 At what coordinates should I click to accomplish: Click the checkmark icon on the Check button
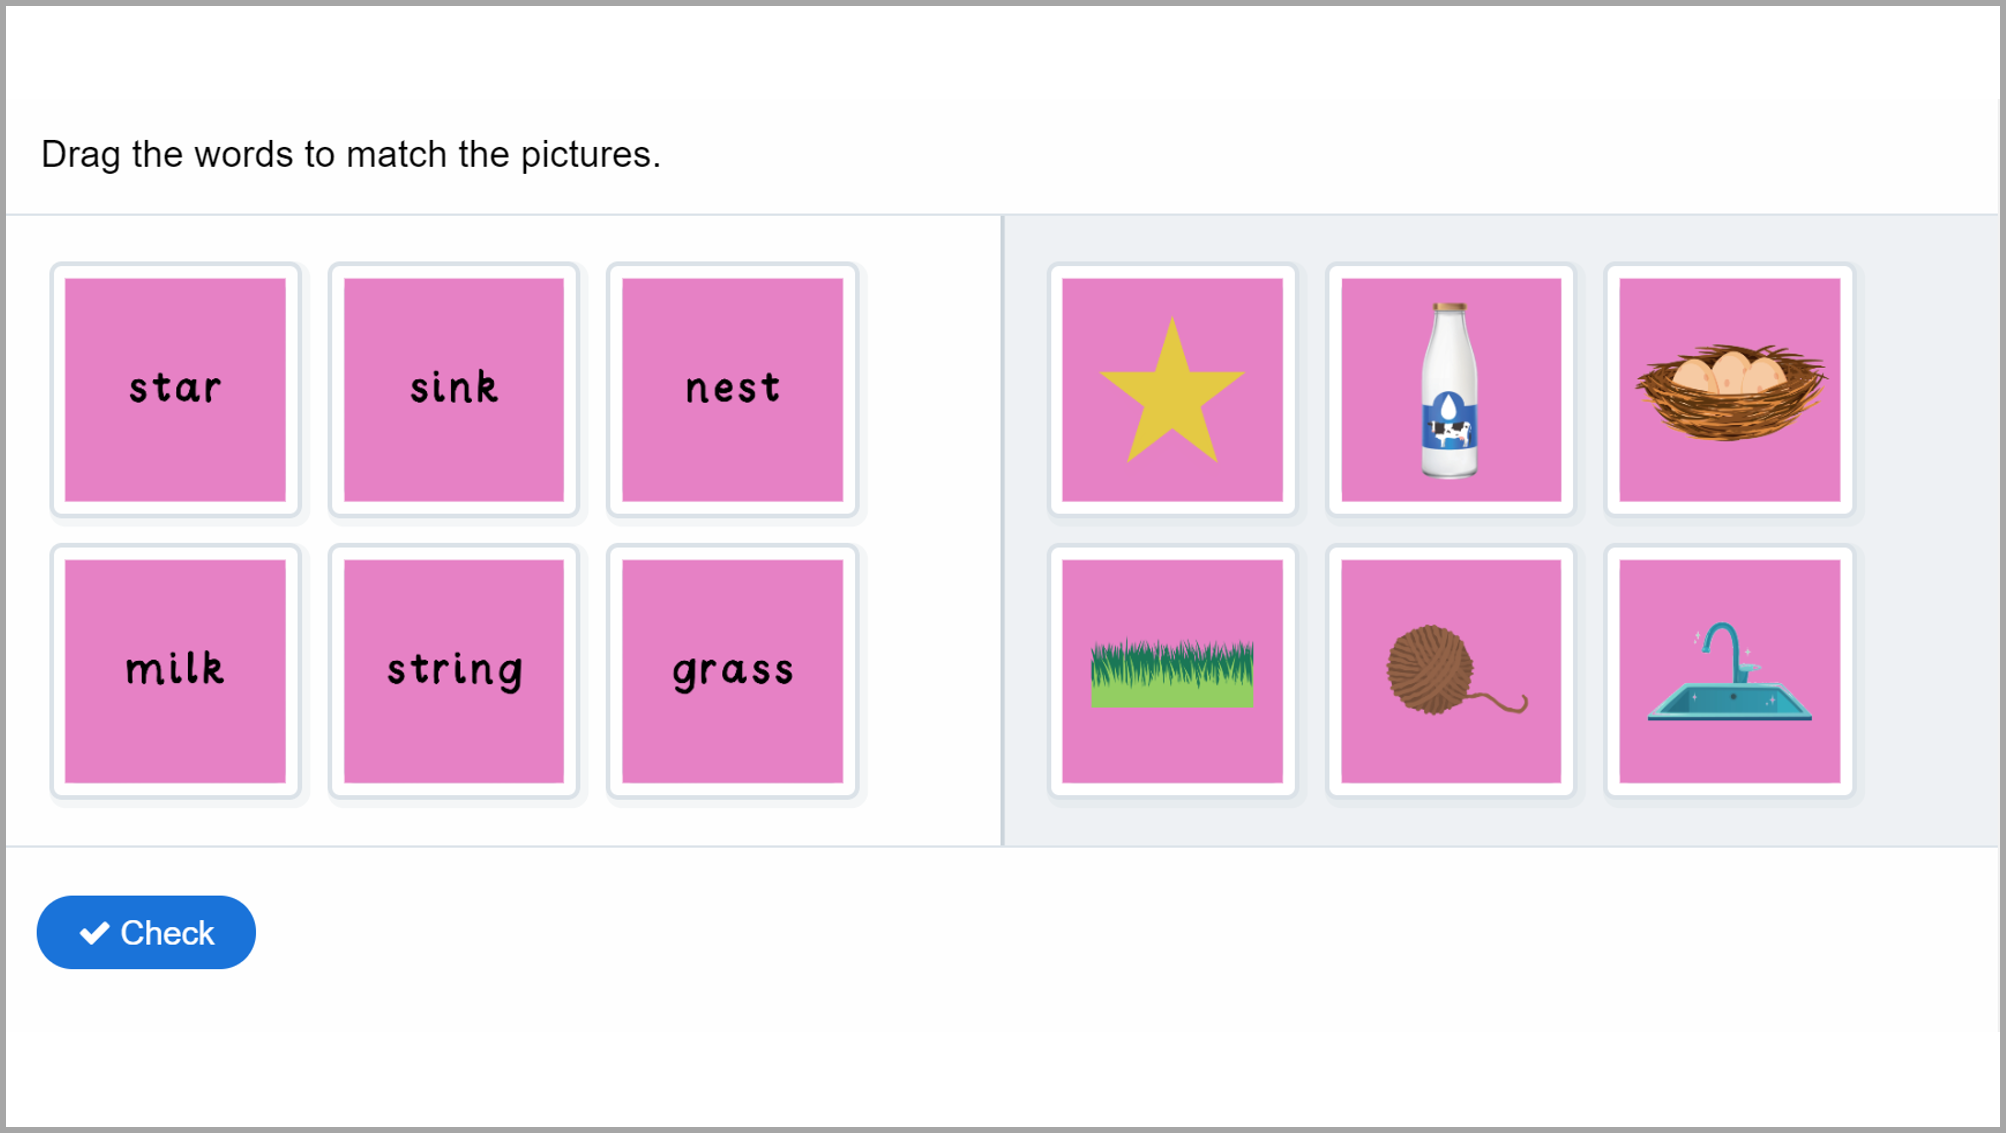click(95, 931)
